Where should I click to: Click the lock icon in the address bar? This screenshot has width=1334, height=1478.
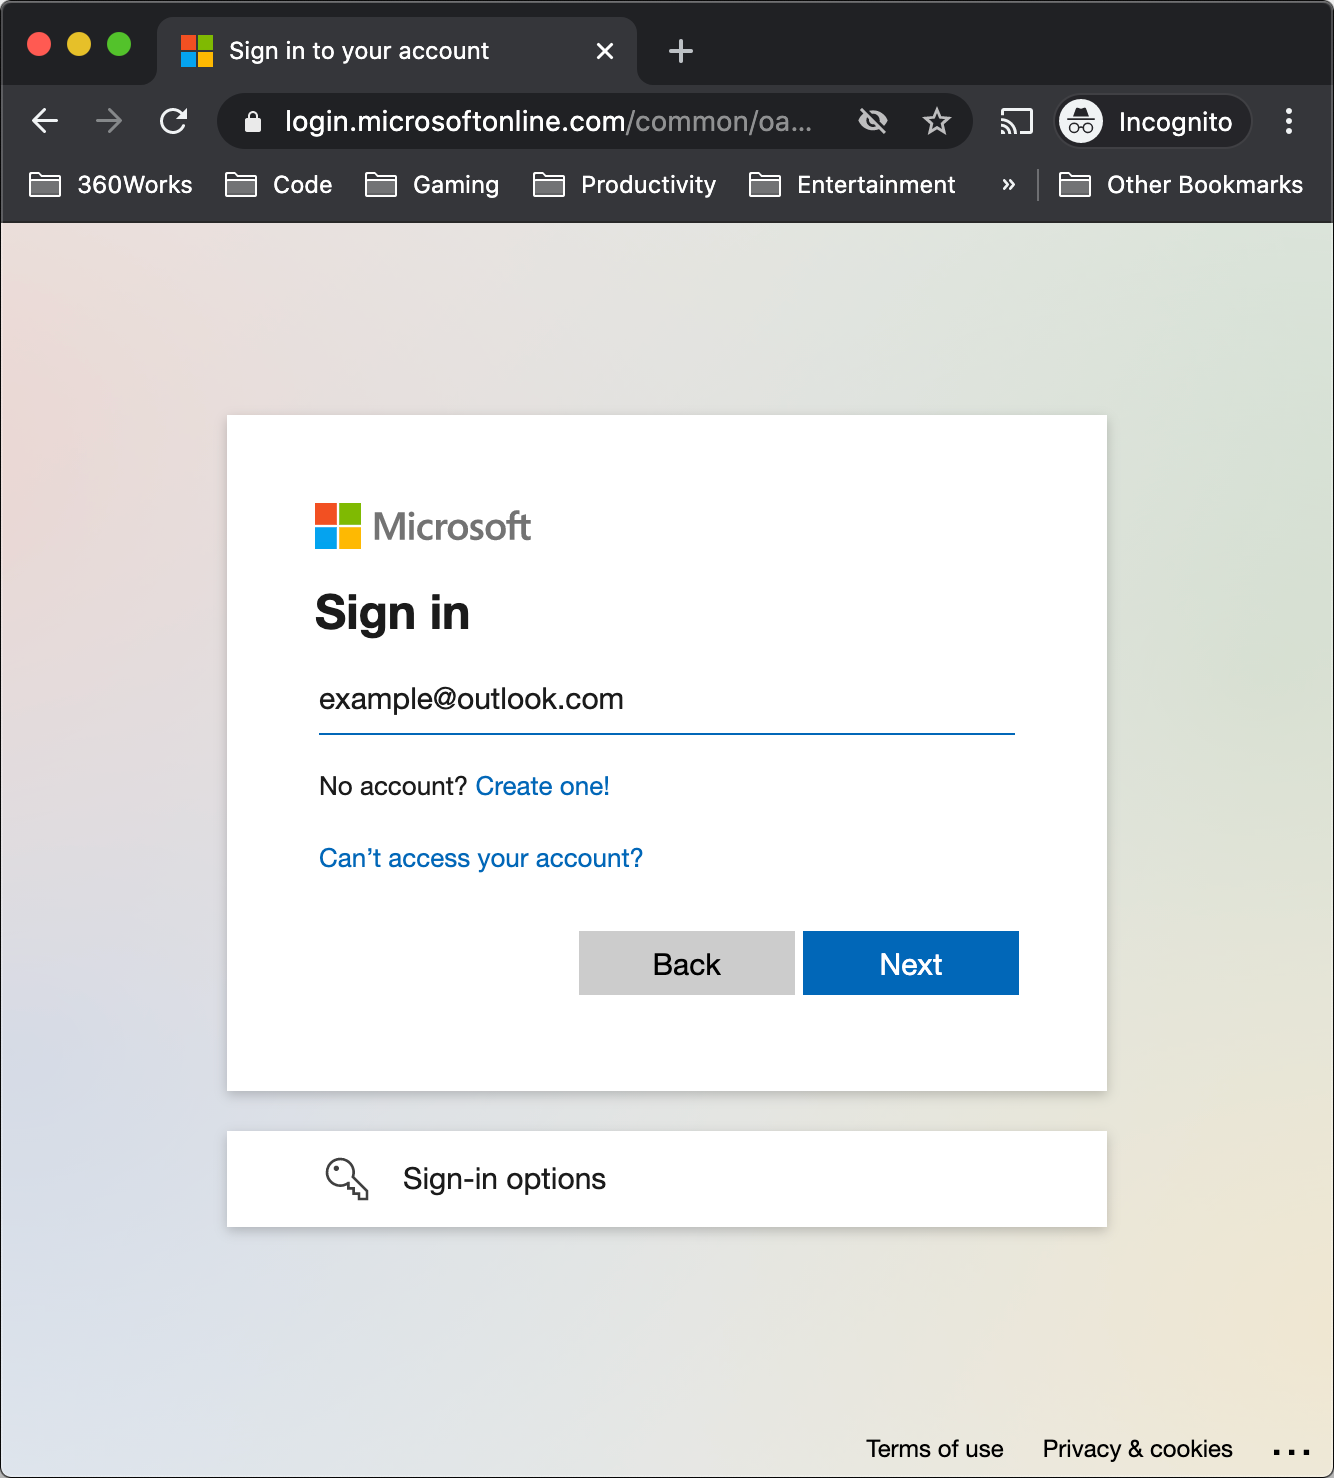(253, 122)
